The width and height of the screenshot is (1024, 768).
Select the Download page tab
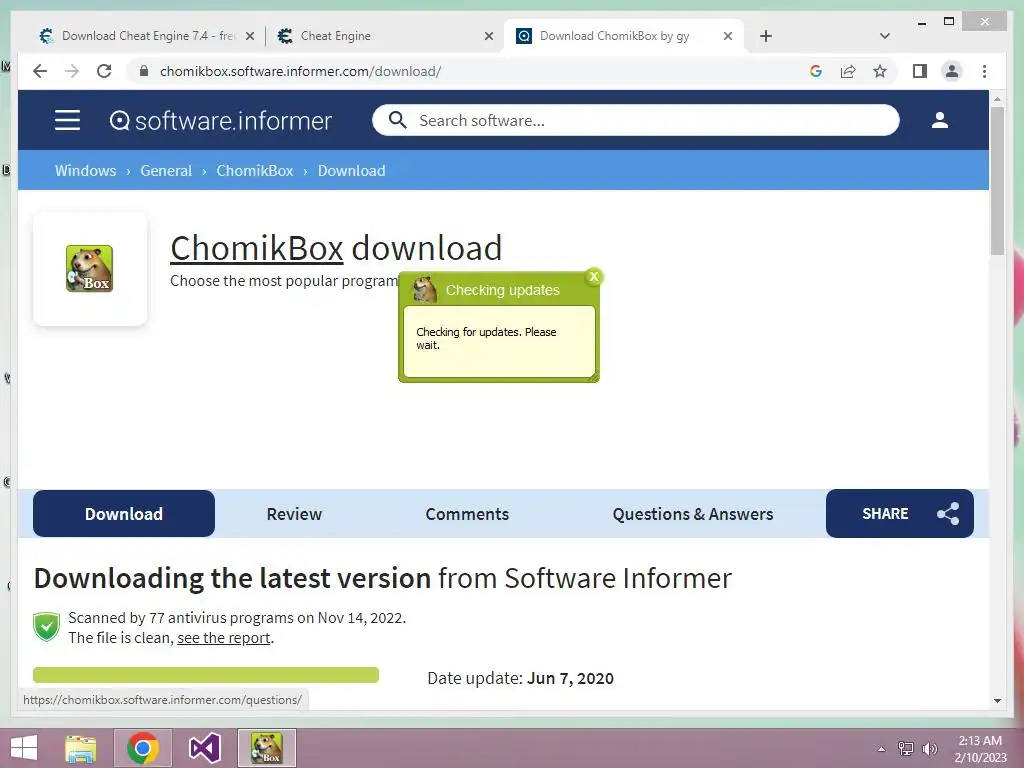pyautogui.click(x=123, y=514)
